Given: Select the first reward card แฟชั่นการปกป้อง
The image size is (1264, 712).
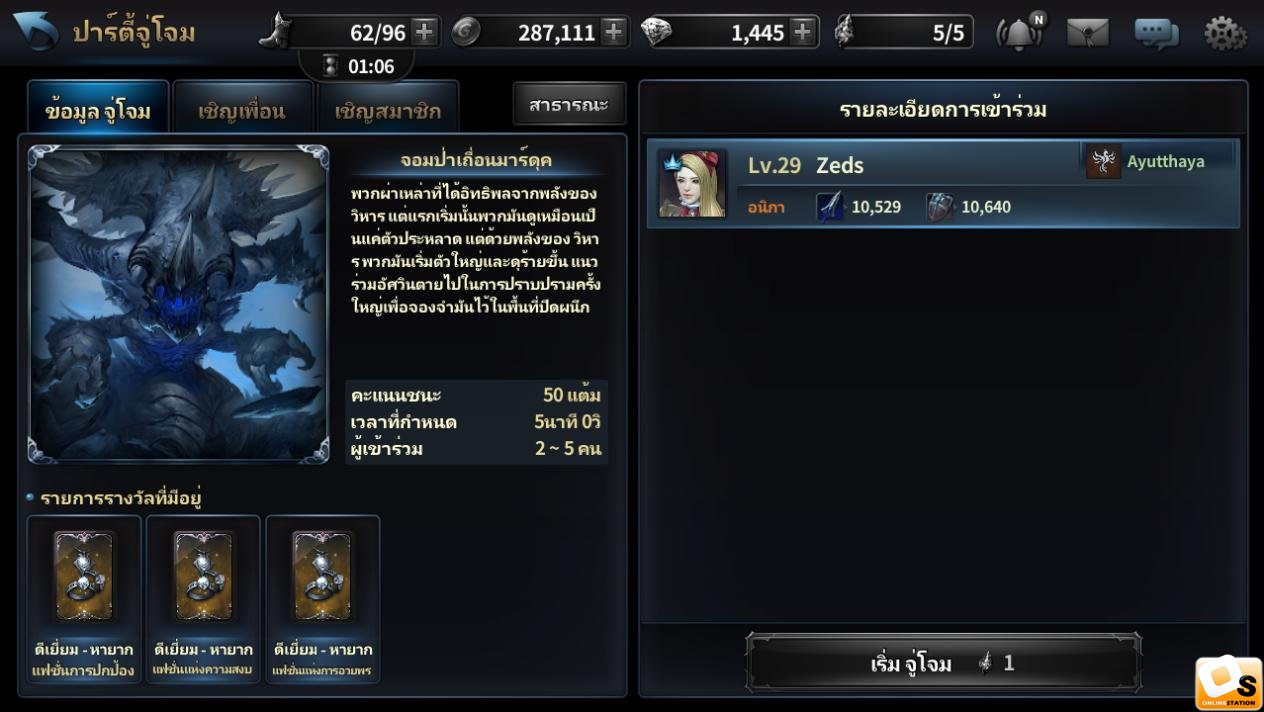Looking at the screenshot, I should click(84, 599).
